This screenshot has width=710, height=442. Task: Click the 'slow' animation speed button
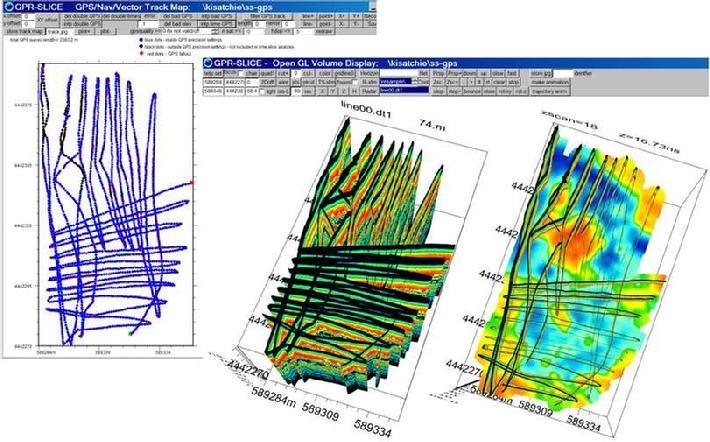point(498,73)
